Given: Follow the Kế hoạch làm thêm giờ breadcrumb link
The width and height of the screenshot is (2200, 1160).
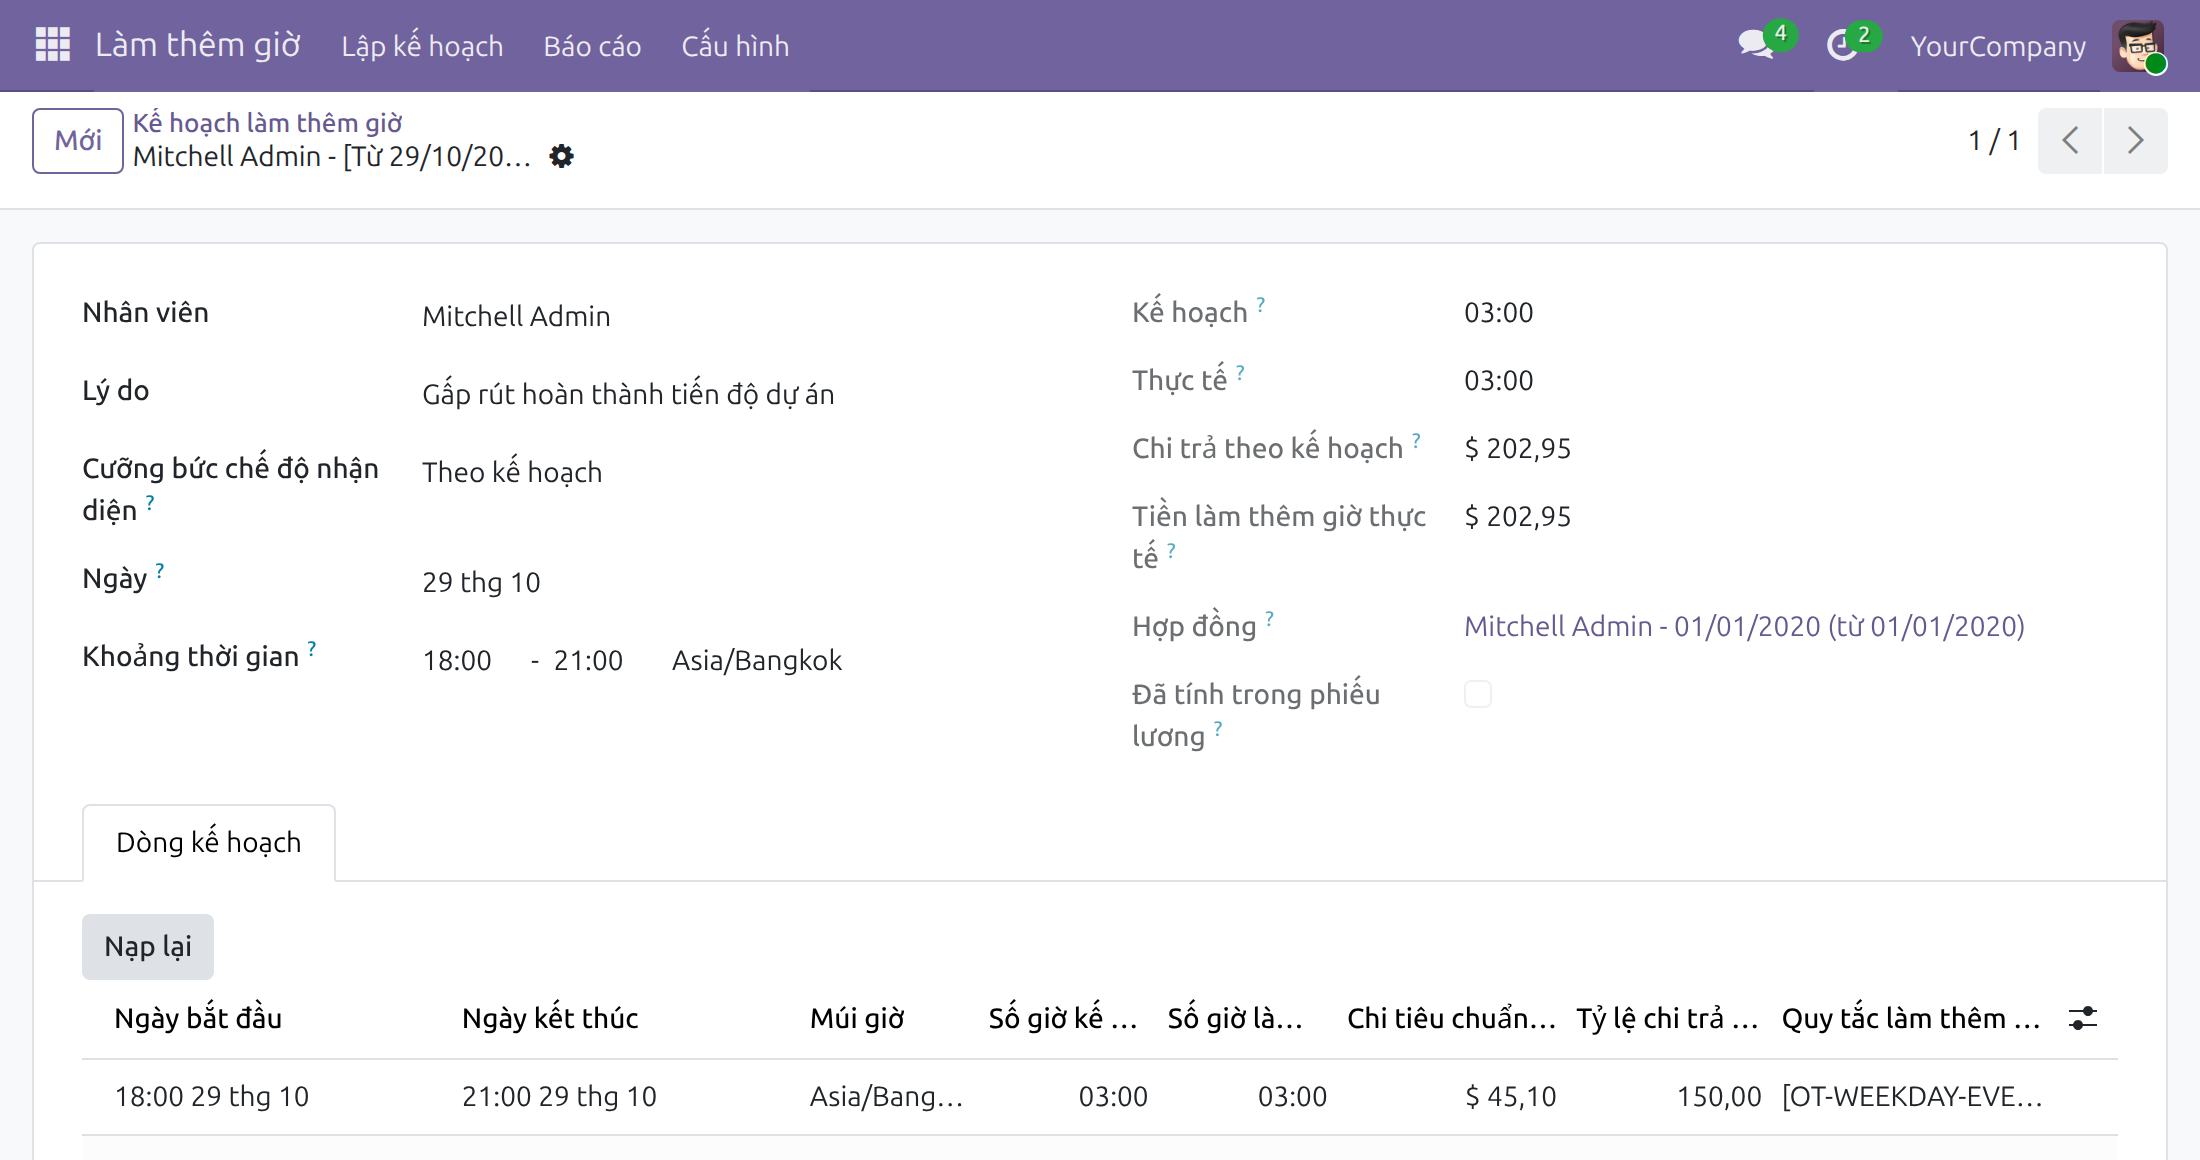Looking at the screenshot, I should (x=267, y=122).
